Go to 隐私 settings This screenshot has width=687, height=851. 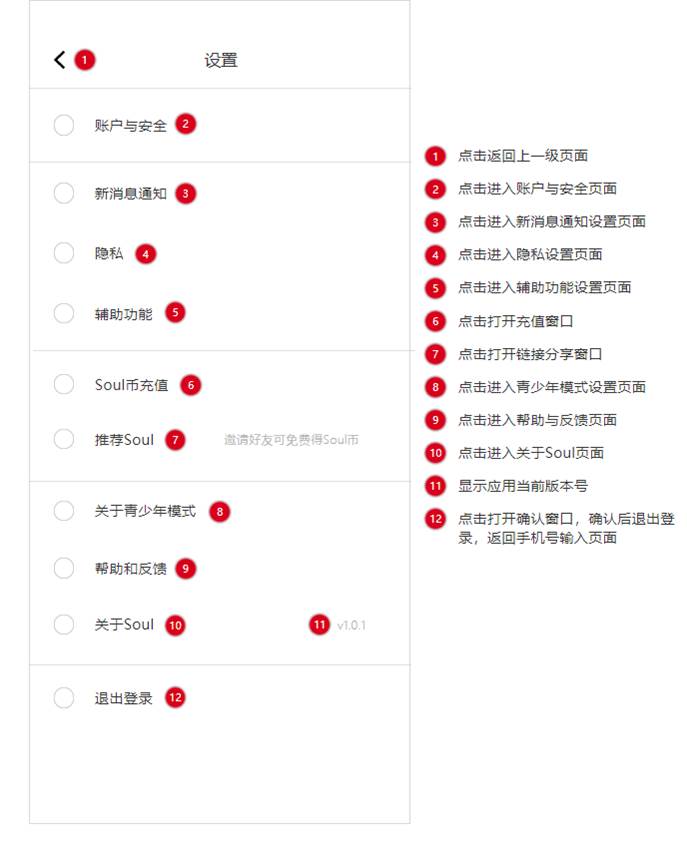109,254
